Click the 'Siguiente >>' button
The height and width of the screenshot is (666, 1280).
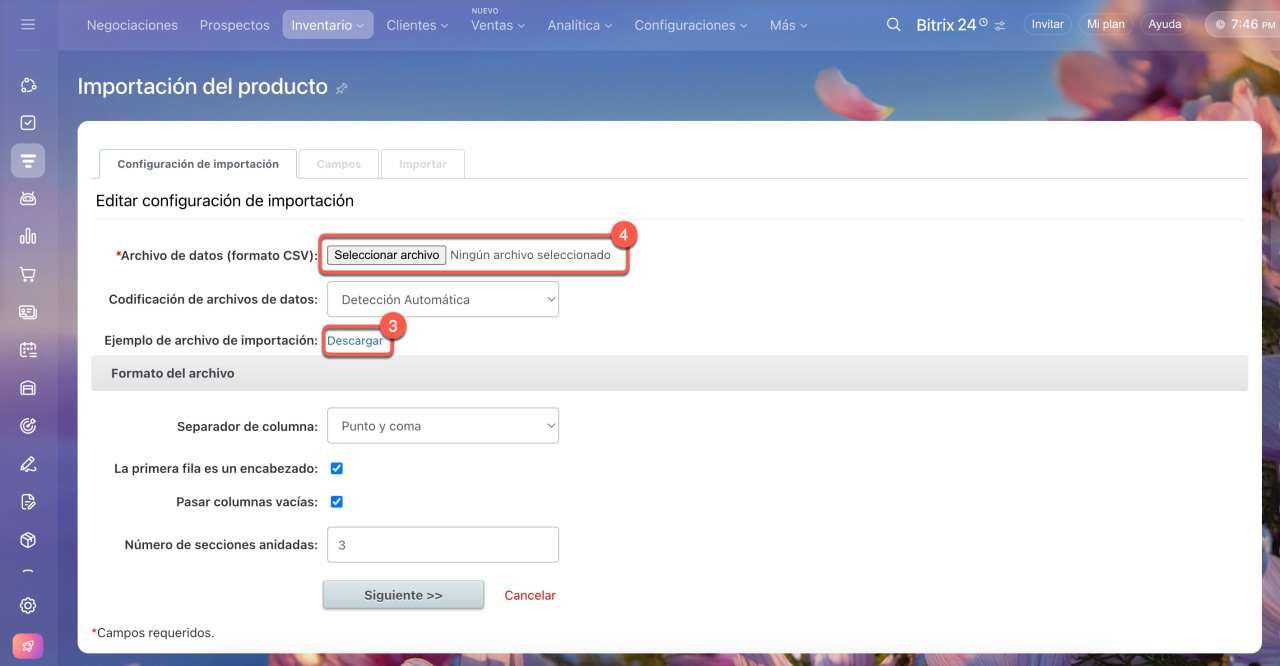pos(403,595)
